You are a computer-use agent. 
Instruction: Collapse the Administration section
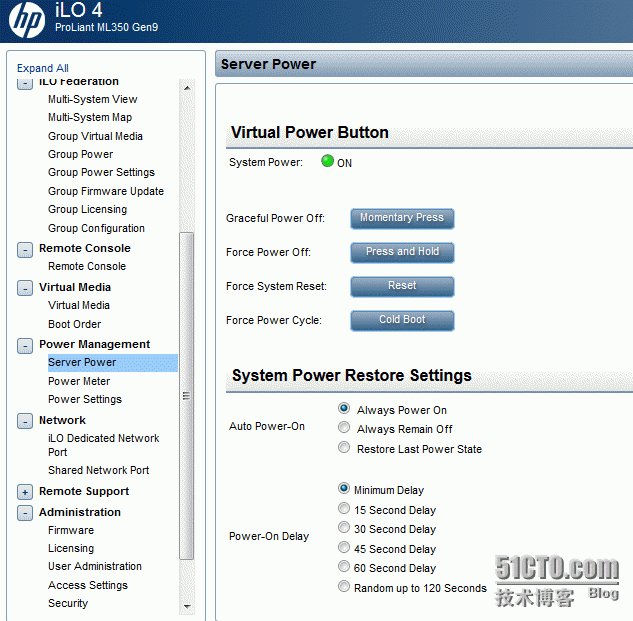25,513
